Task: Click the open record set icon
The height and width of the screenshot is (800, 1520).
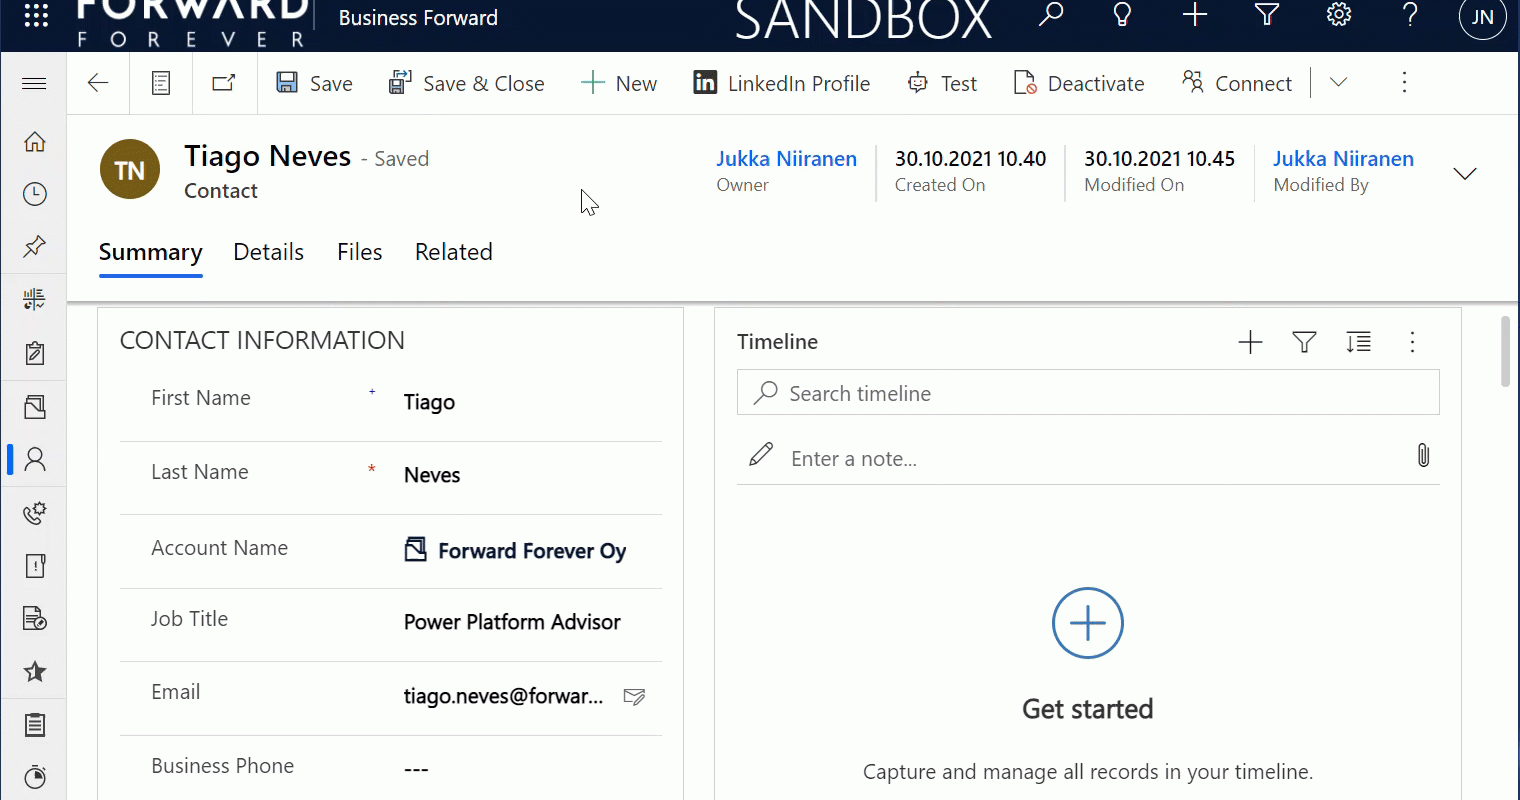Action: [x=161, y=83]
